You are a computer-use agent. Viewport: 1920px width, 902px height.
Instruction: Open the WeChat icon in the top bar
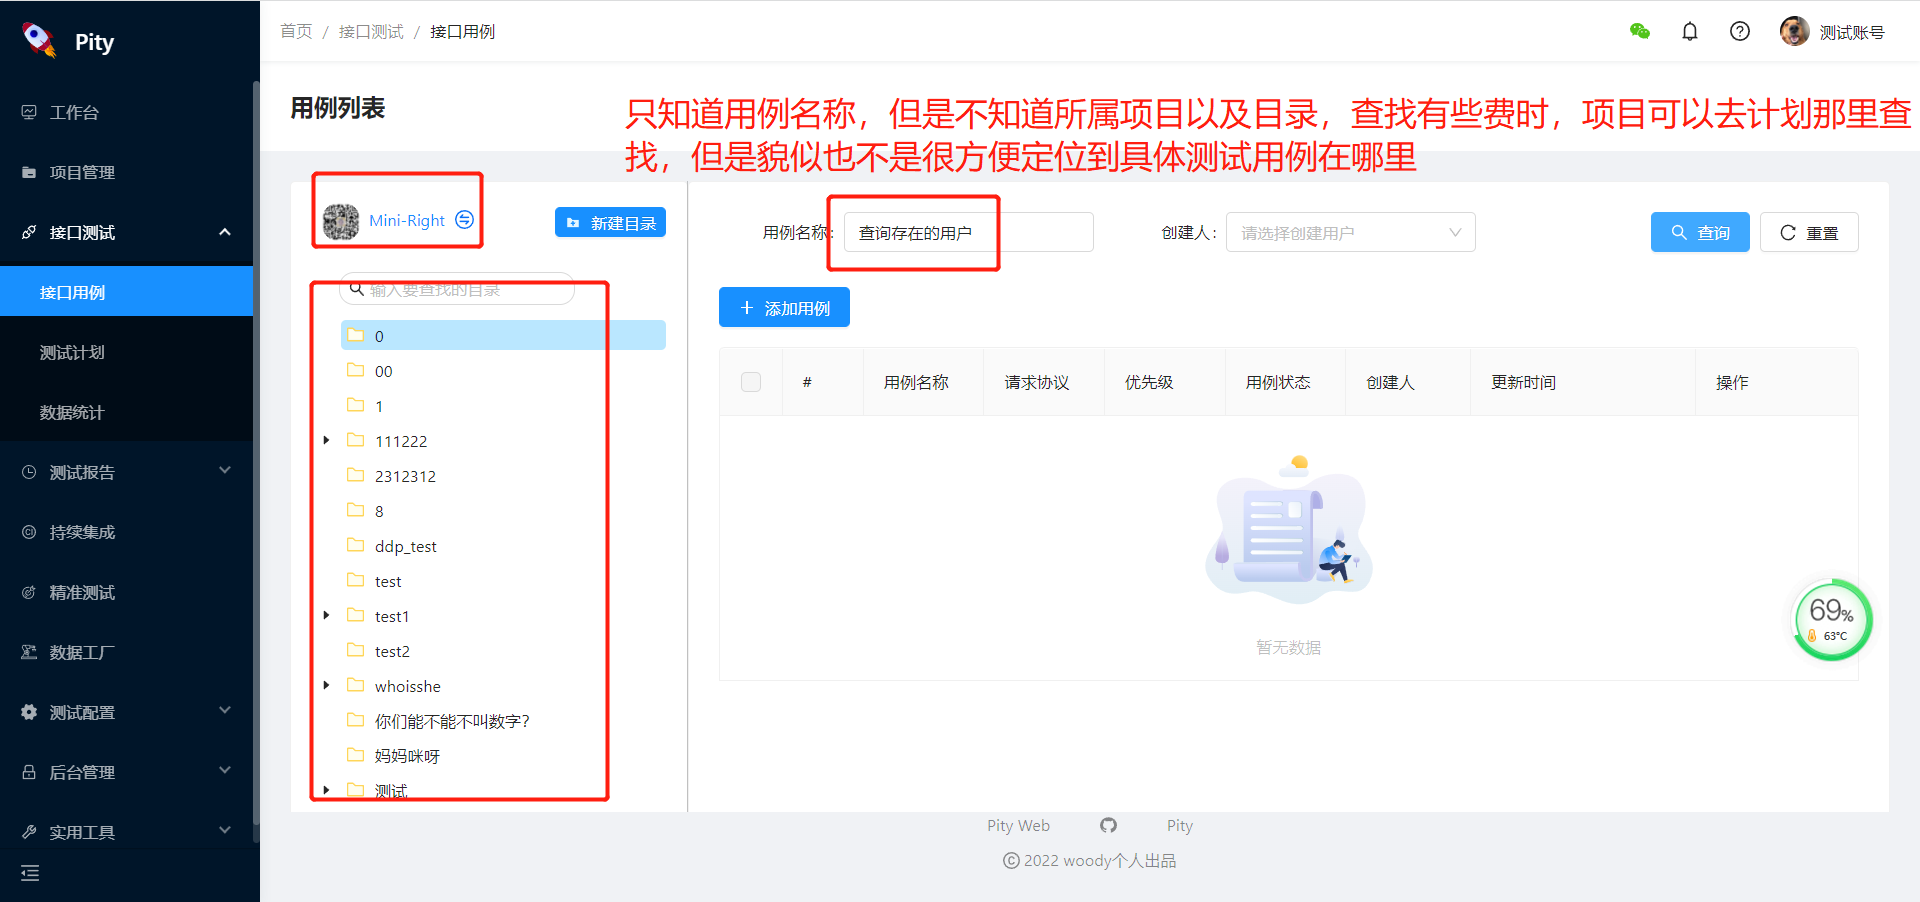pos(1640,31)
